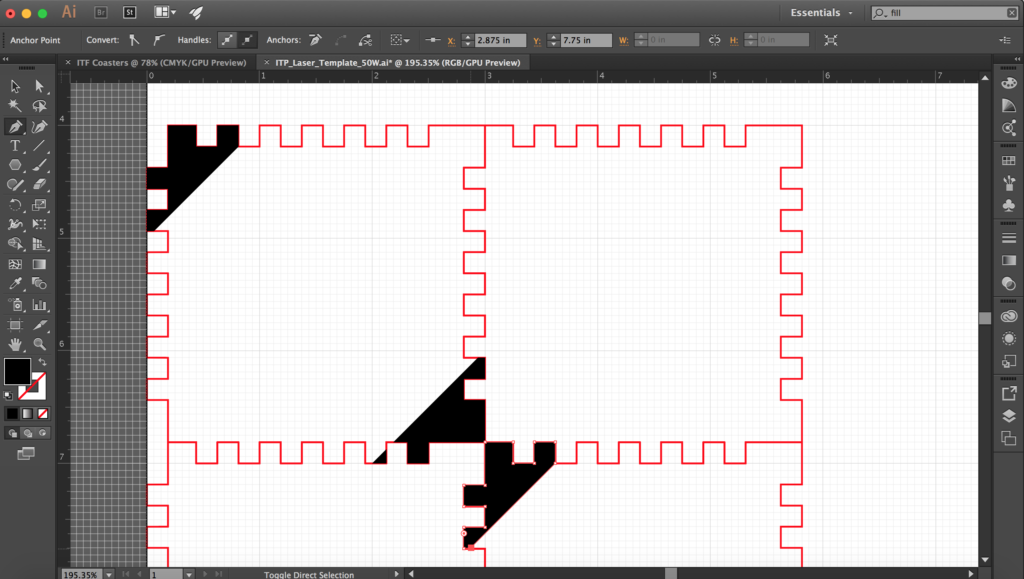This screenshot has height=579, width=1024.
Task: Toggle Draw Inside mode
Action: [42, 433]
